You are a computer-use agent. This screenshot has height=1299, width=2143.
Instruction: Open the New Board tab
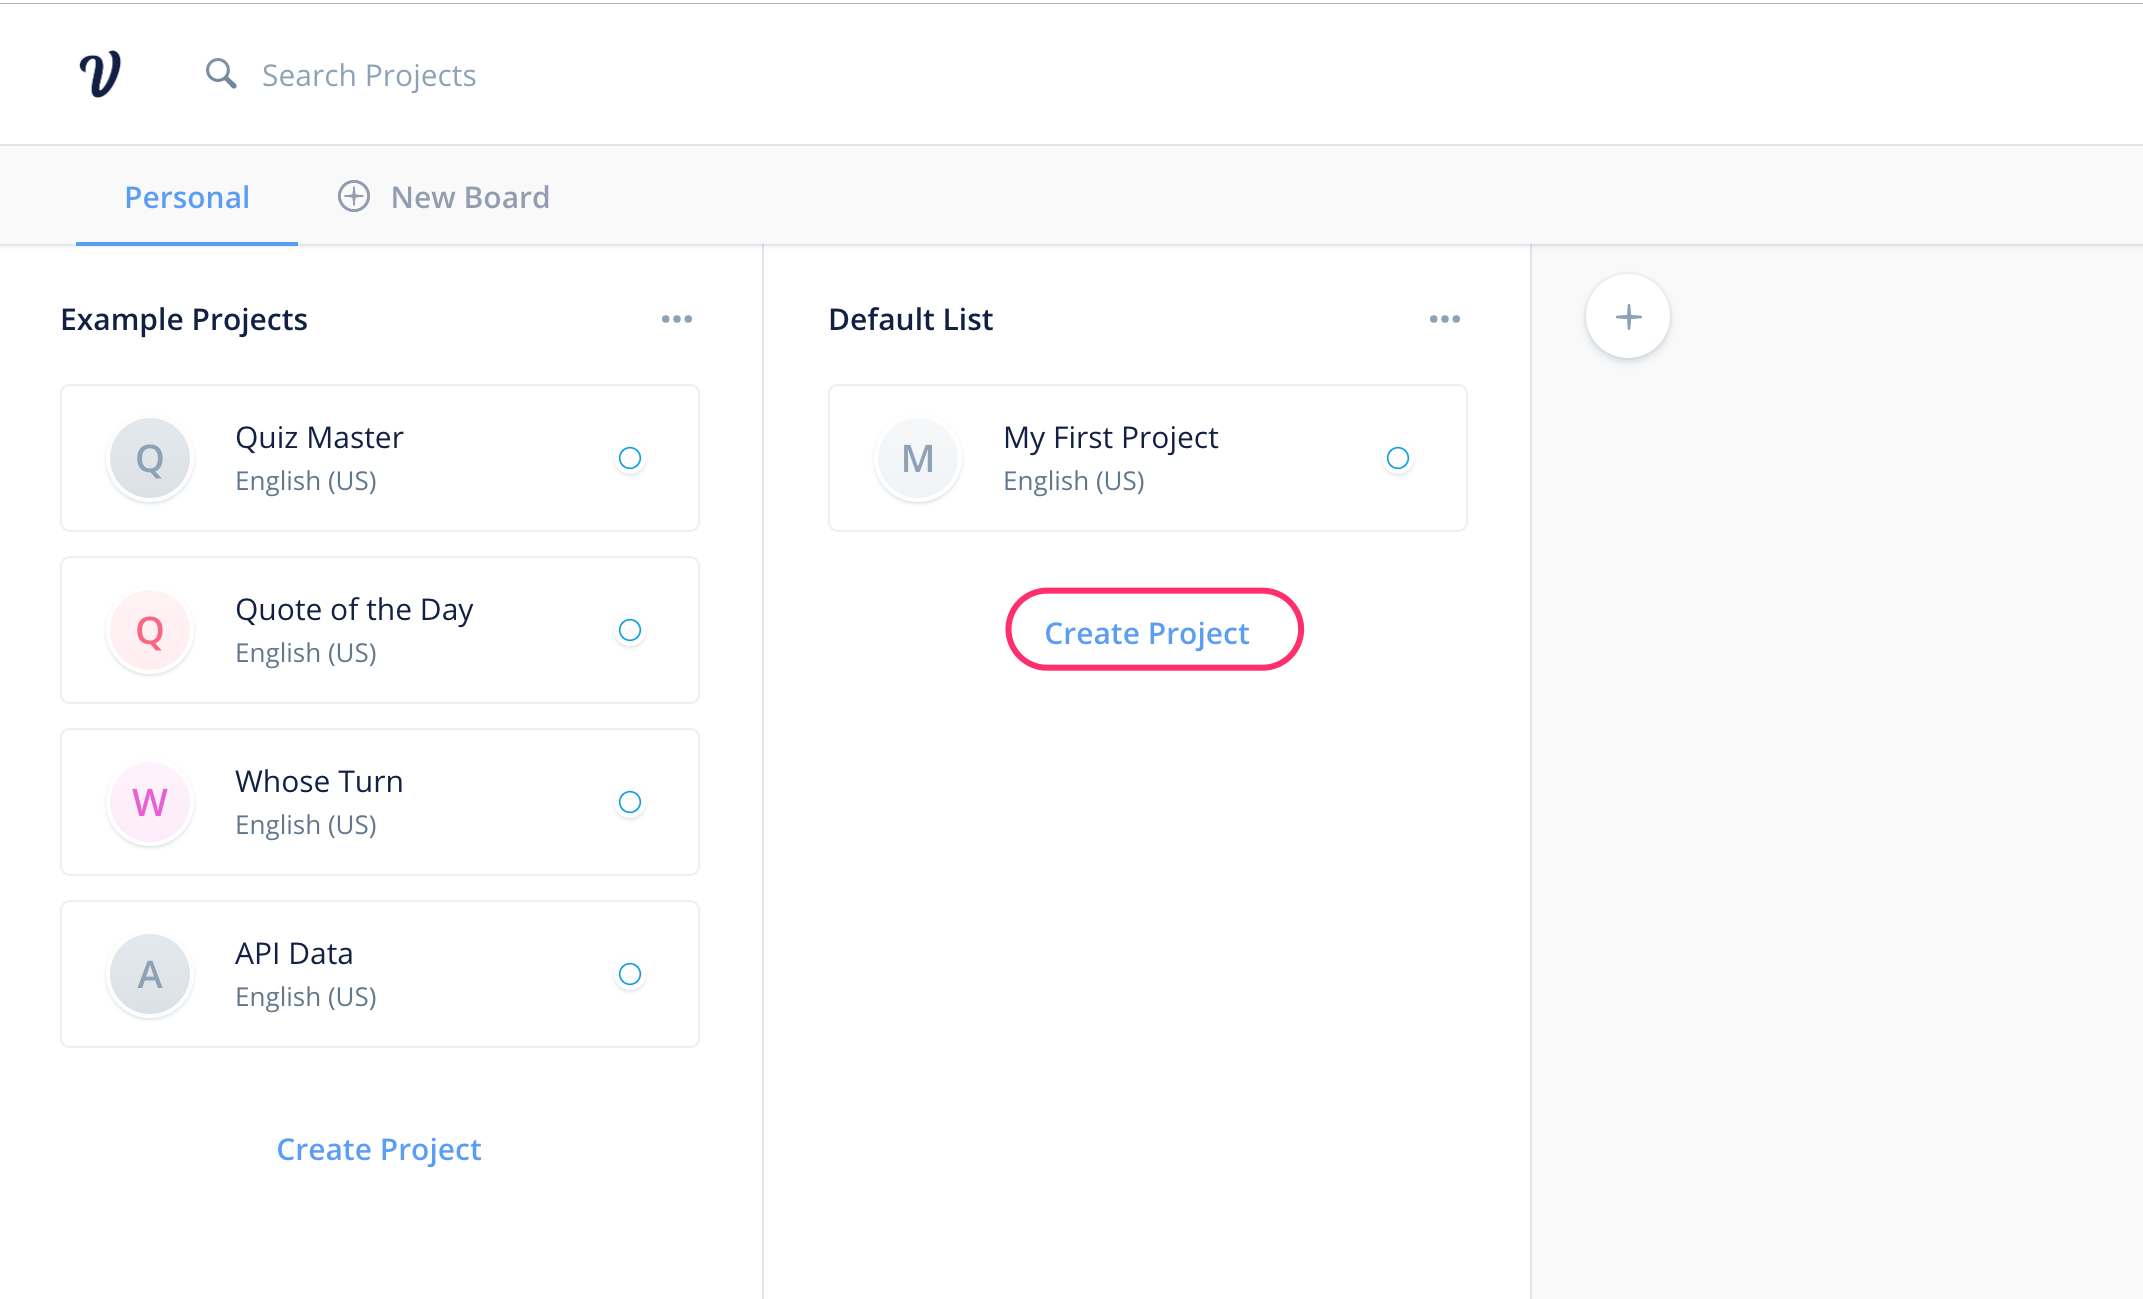click(x=469, y=197)
